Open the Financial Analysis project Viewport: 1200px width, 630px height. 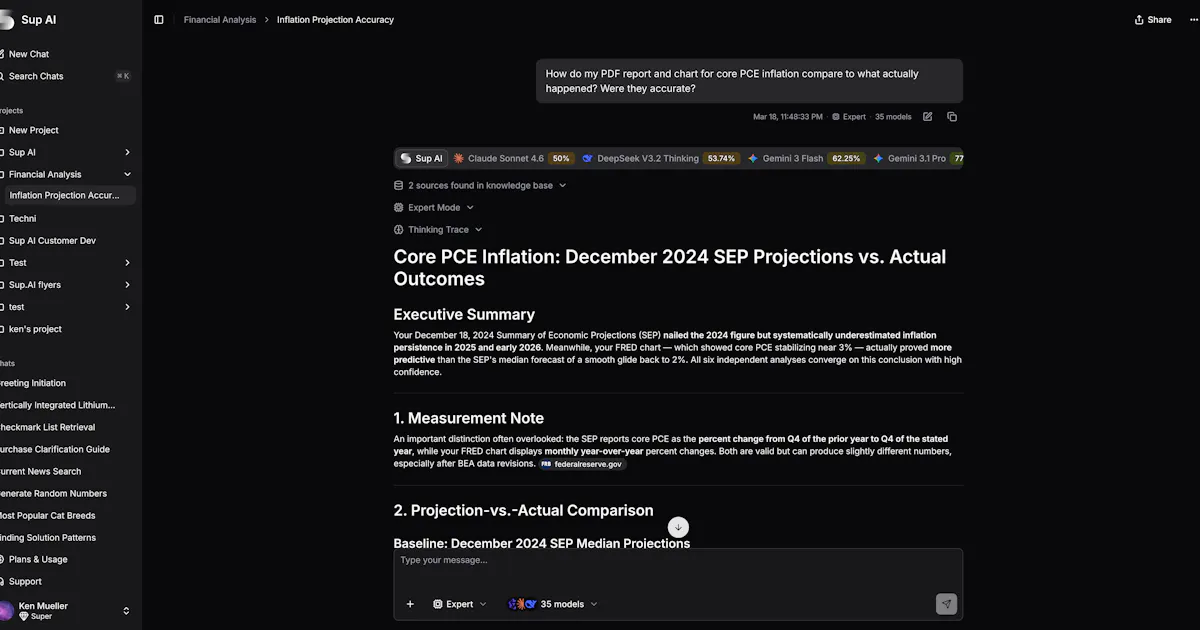45,174
